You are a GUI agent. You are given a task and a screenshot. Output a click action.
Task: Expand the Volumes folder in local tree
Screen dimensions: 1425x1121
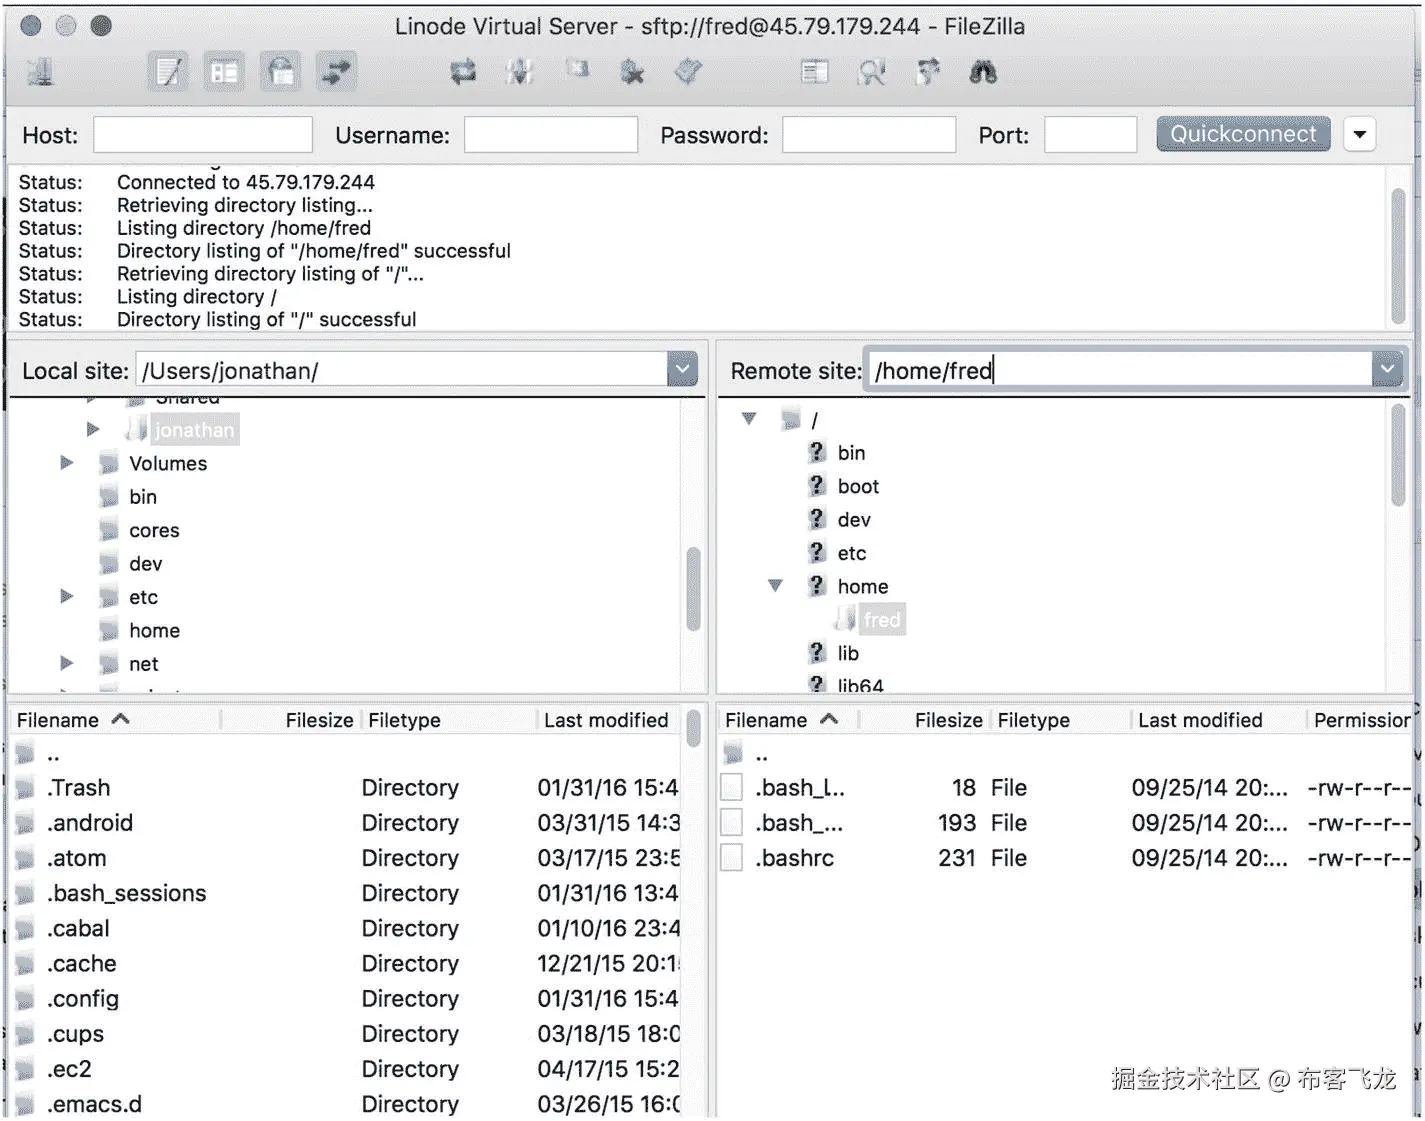(x=66, y=463)
